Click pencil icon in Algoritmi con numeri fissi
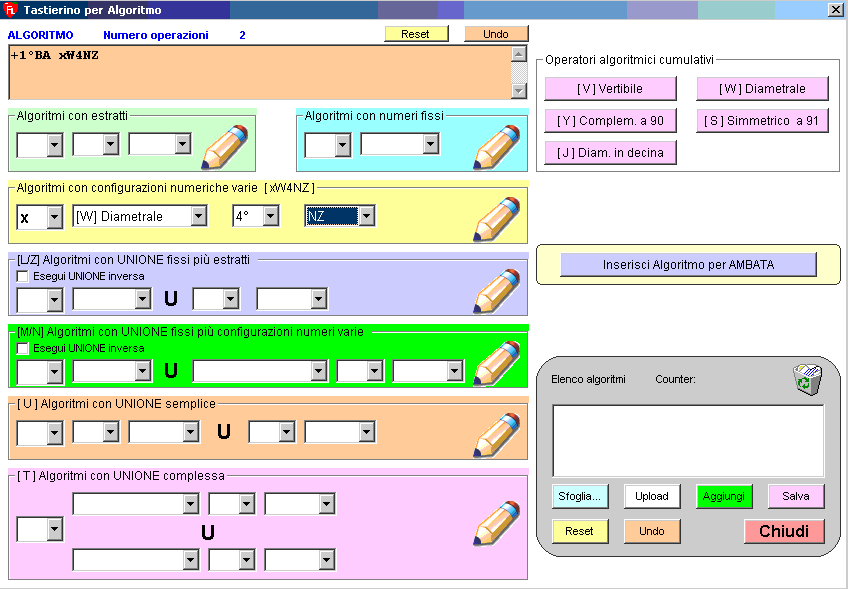848x589 pixels. 496,147
